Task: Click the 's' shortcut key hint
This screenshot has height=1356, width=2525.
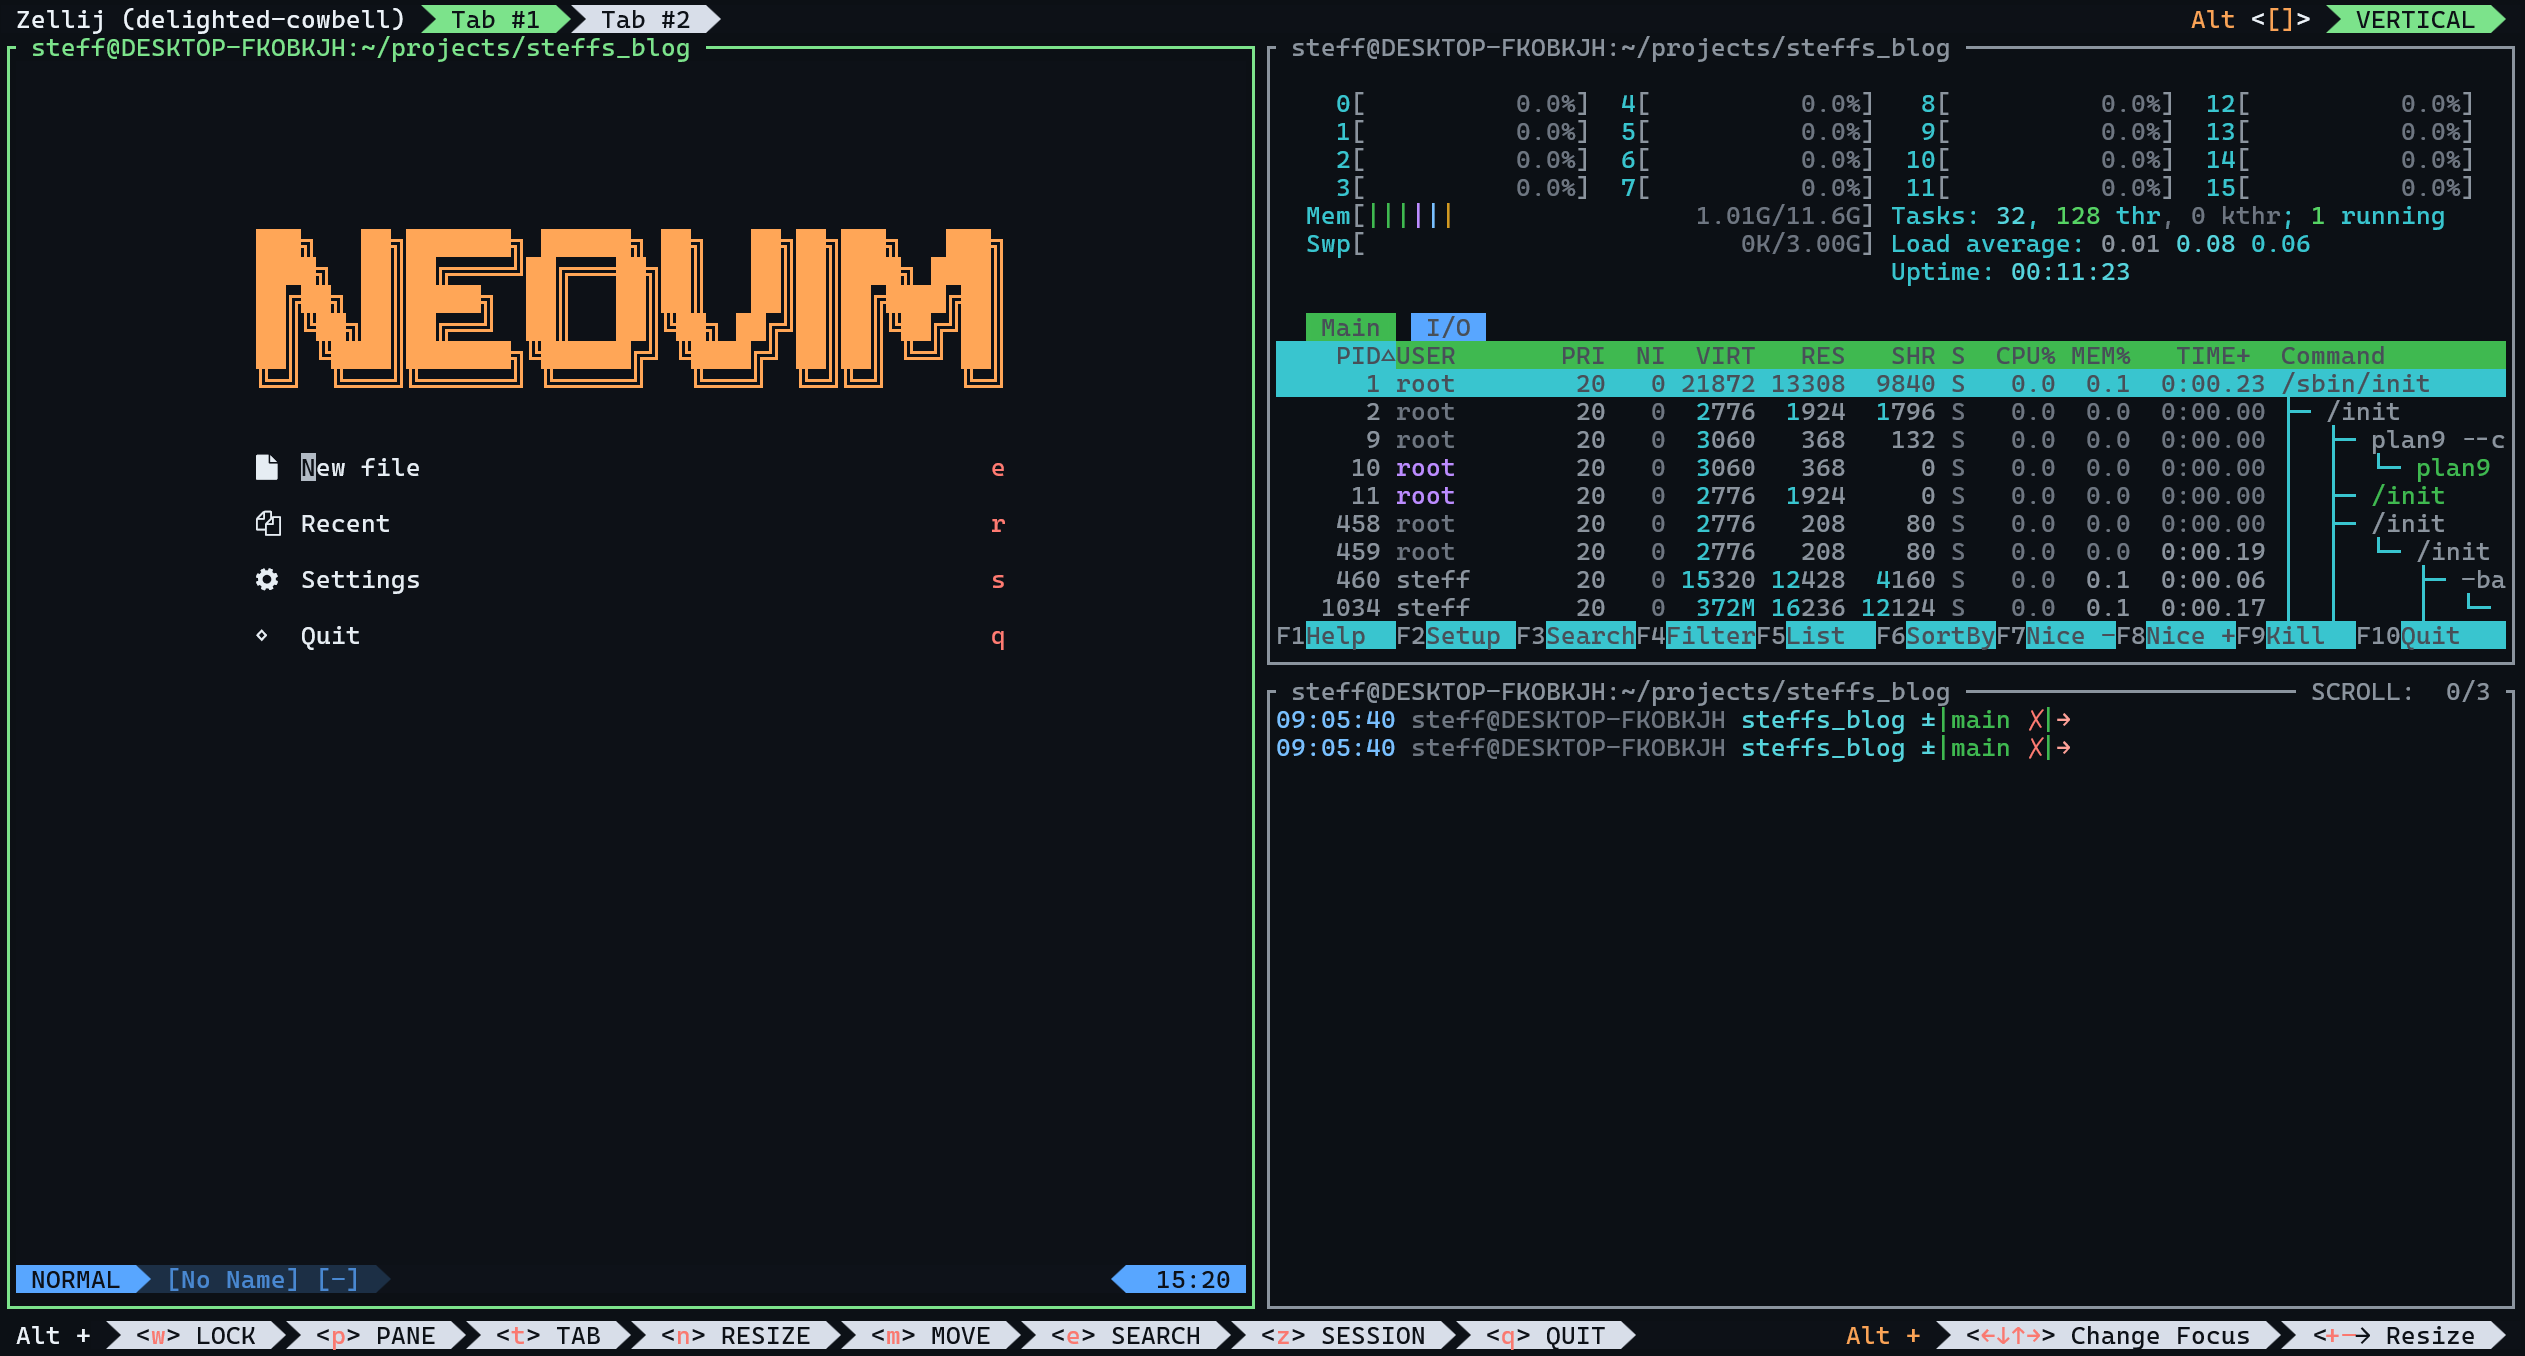Action: click(x=997, y=580)
